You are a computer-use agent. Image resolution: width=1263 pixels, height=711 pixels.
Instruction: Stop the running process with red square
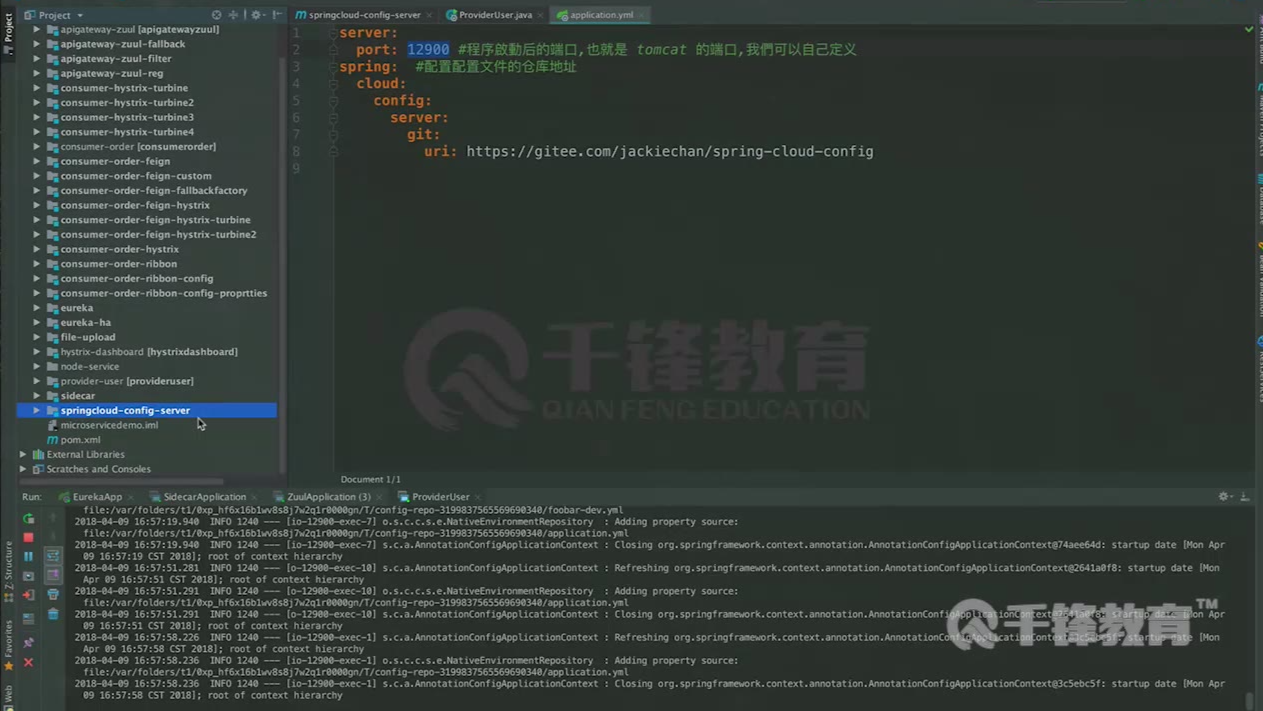(x=28, y=537)
